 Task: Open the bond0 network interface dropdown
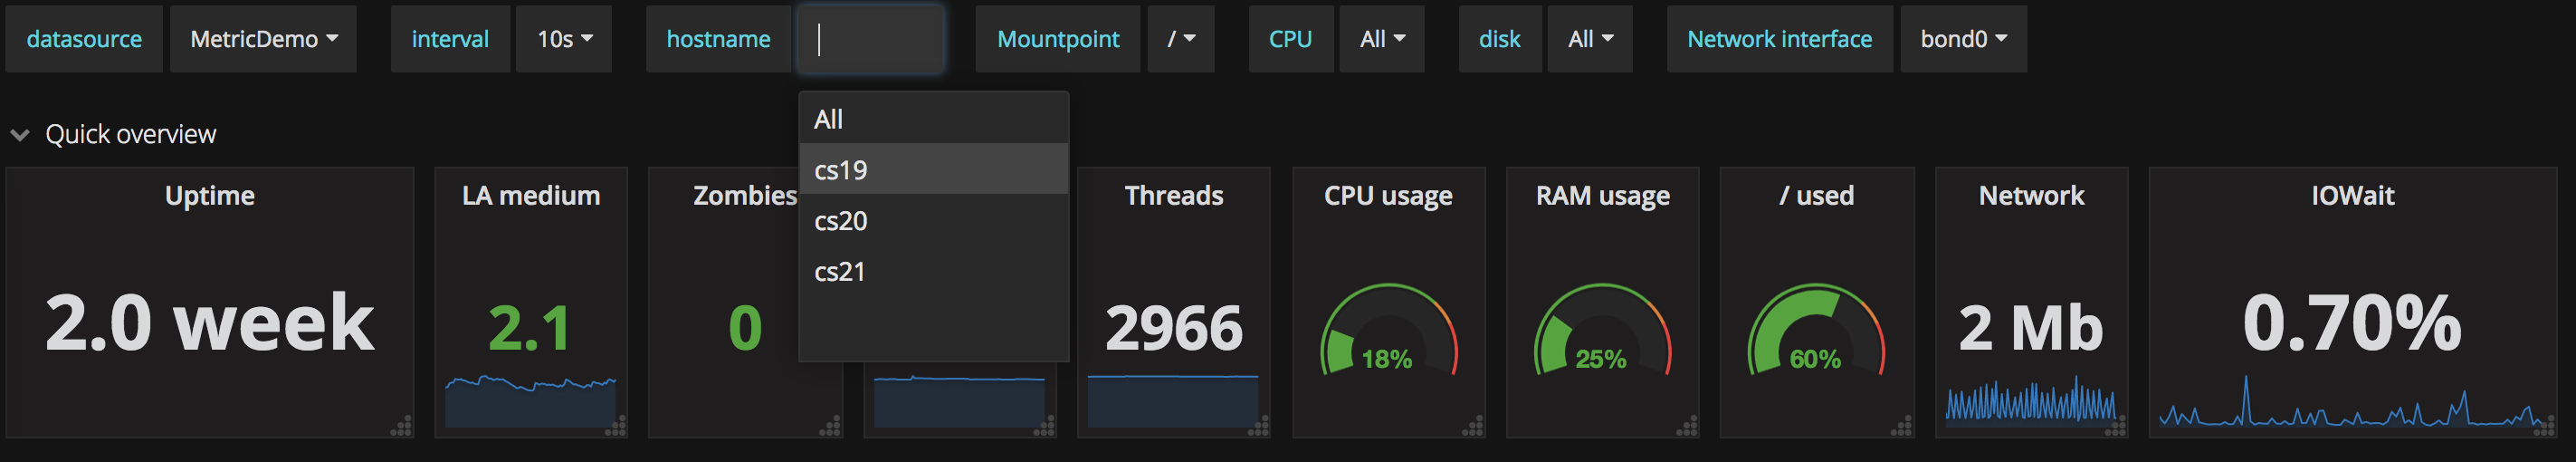pos(1962,39)
